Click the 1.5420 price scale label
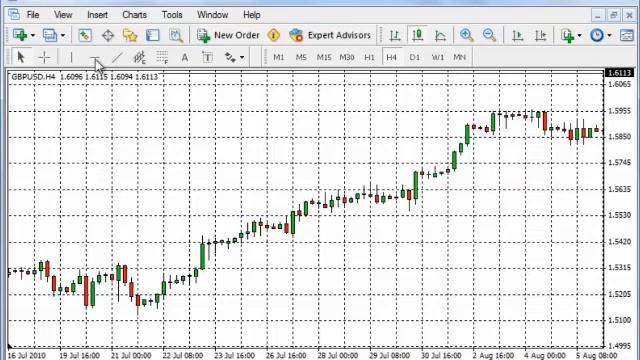640x360 pixels. click(619, 242)
